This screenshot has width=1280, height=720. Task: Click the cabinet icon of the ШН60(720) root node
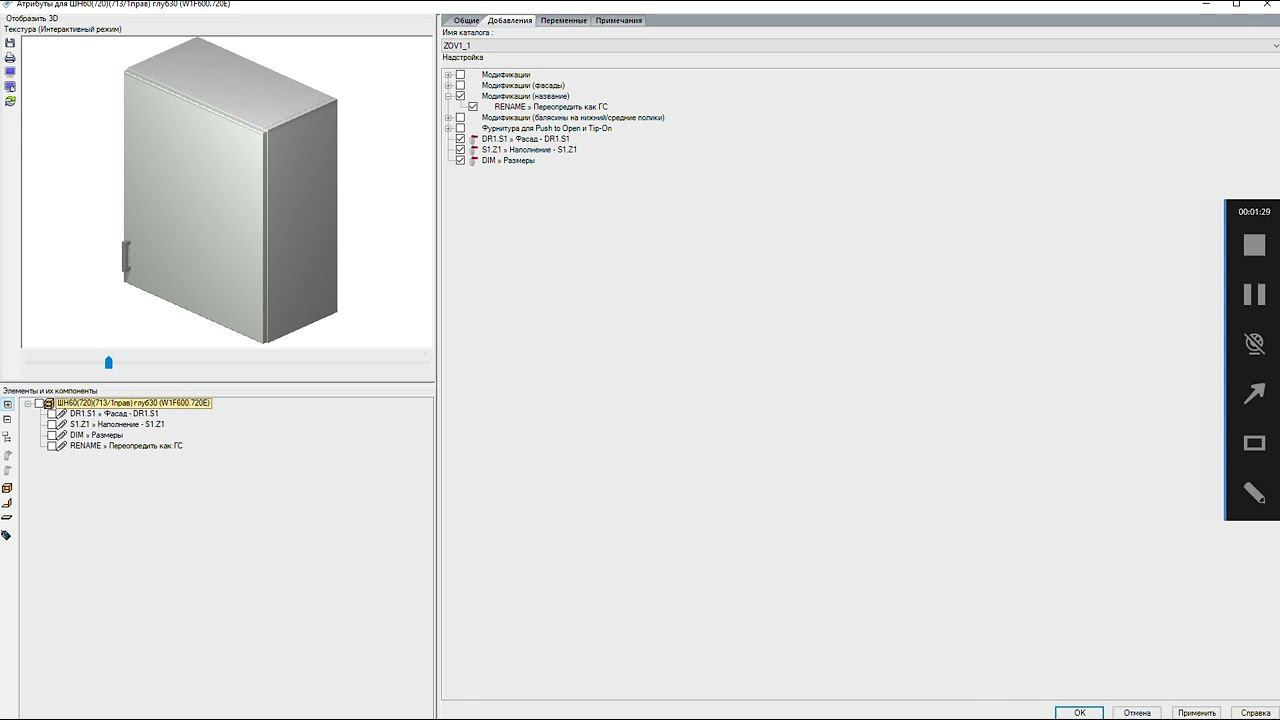point(50,403)
